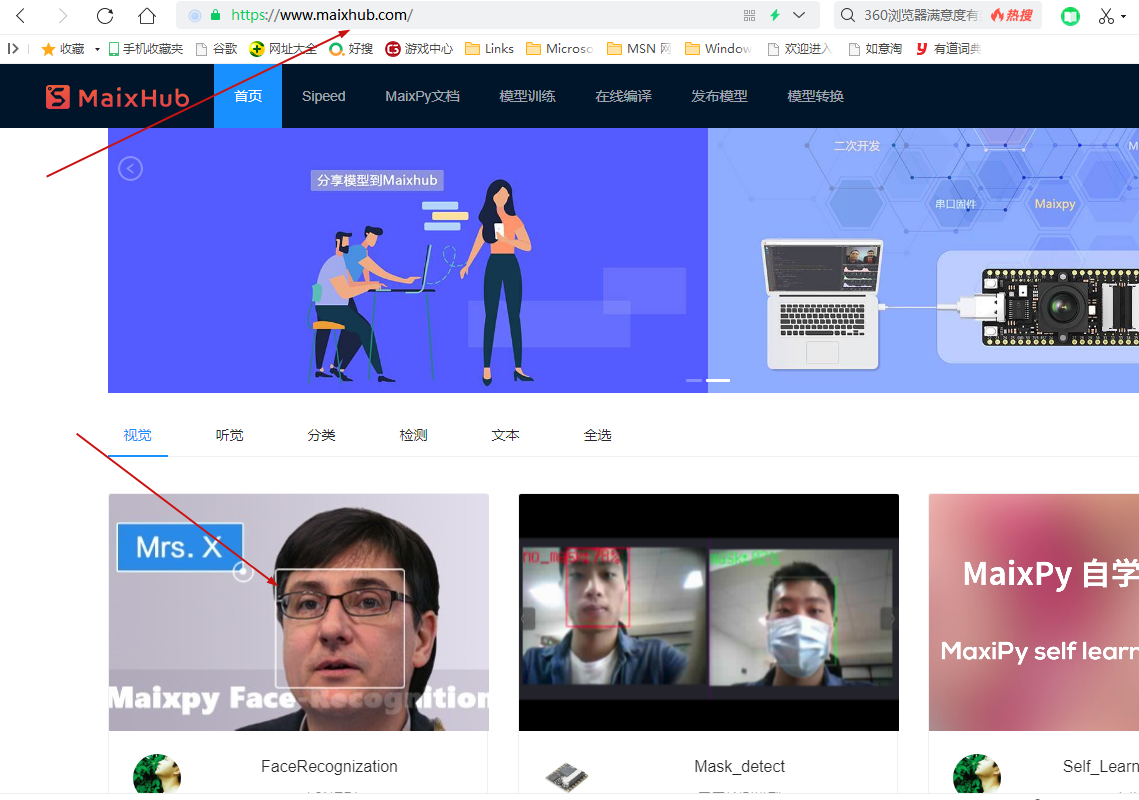Open the 模型训练 navigation menu item

tap(527, 96)
